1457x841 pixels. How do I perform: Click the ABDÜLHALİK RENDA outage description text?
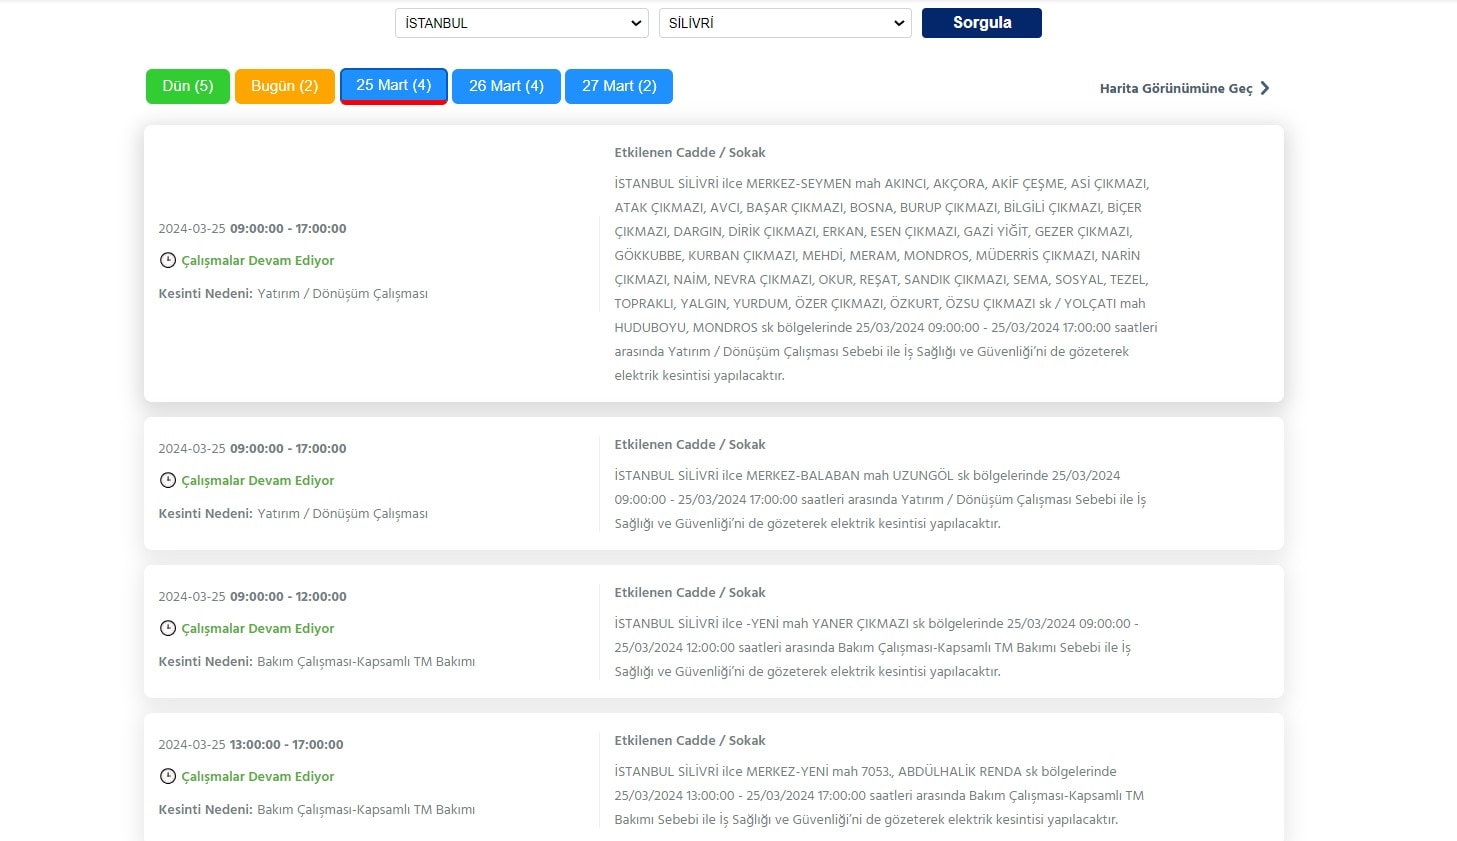[878, 795]
